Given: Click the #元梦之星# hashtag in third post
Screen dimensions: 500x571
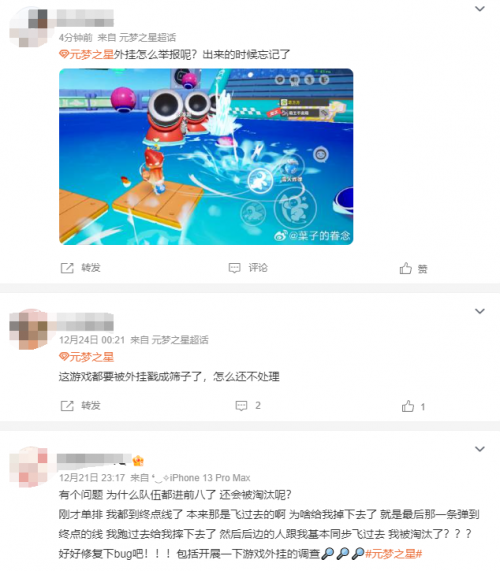Looking at the screenshot, I should (393, 554).
